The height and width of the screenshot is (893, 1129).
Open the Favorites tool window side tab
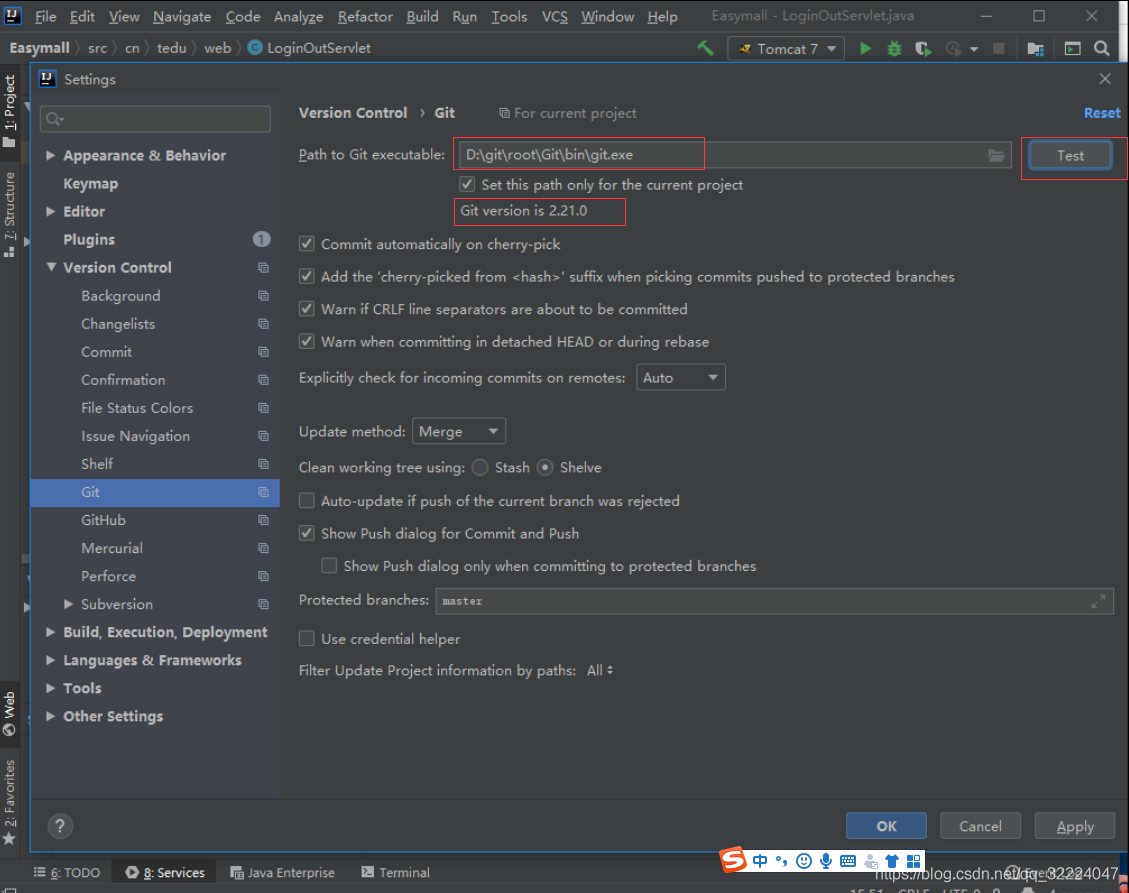tap(9, 802)
